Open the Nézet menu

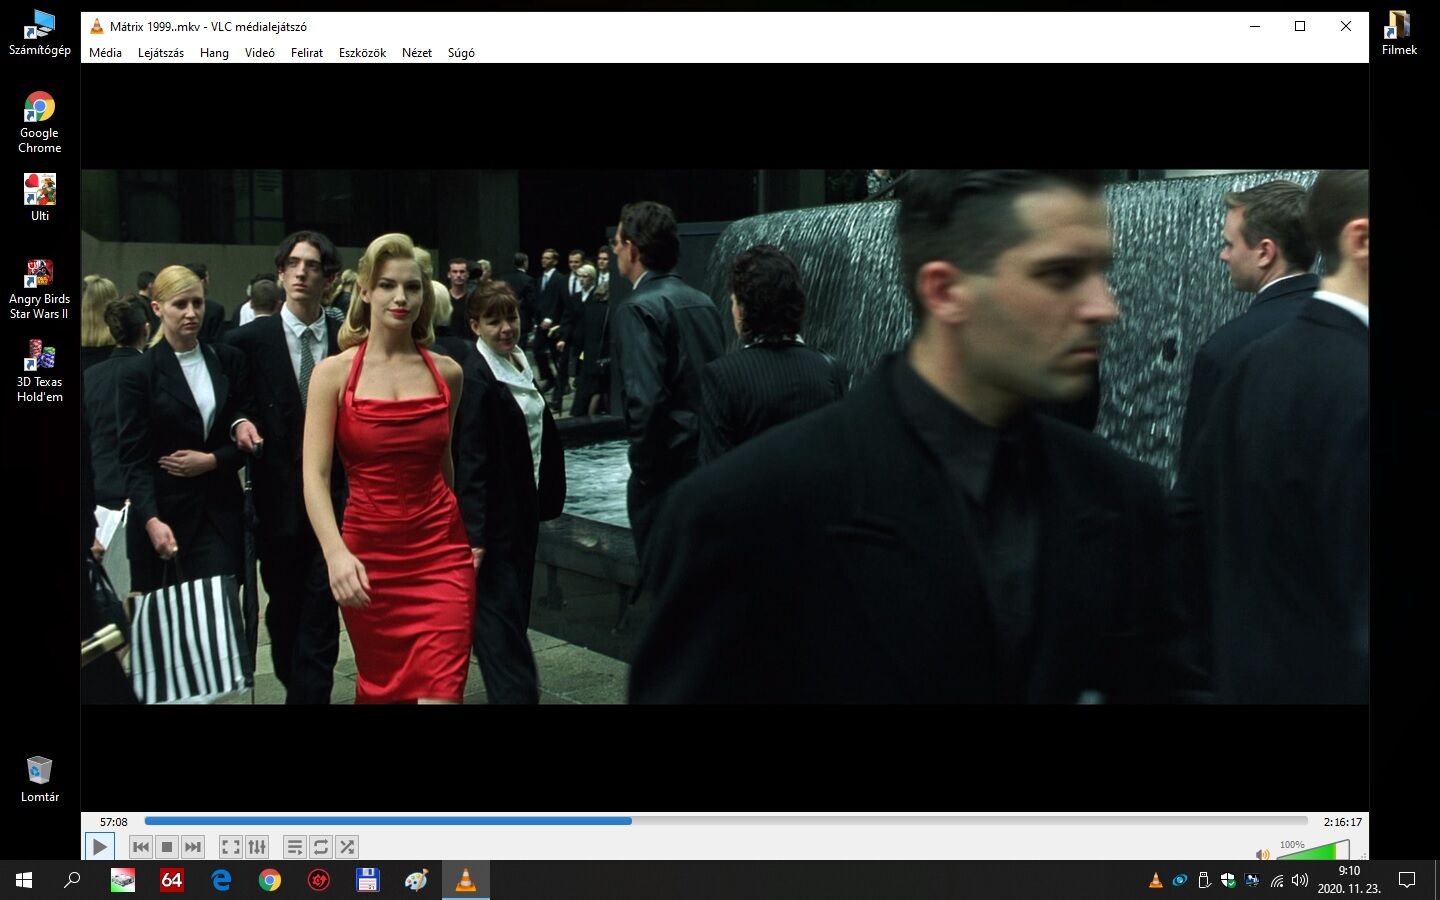click(417, 53)
